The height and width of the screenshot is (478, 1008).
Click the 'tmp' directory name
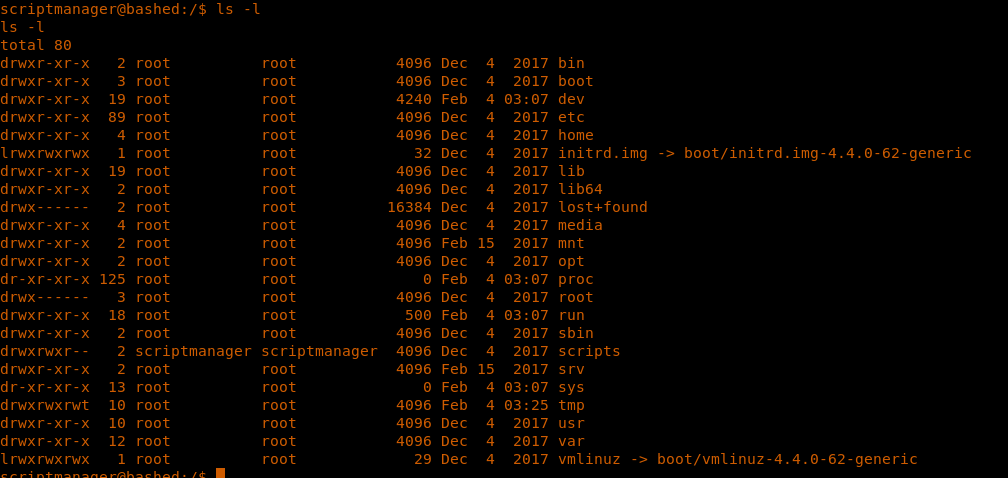point(571,405)
